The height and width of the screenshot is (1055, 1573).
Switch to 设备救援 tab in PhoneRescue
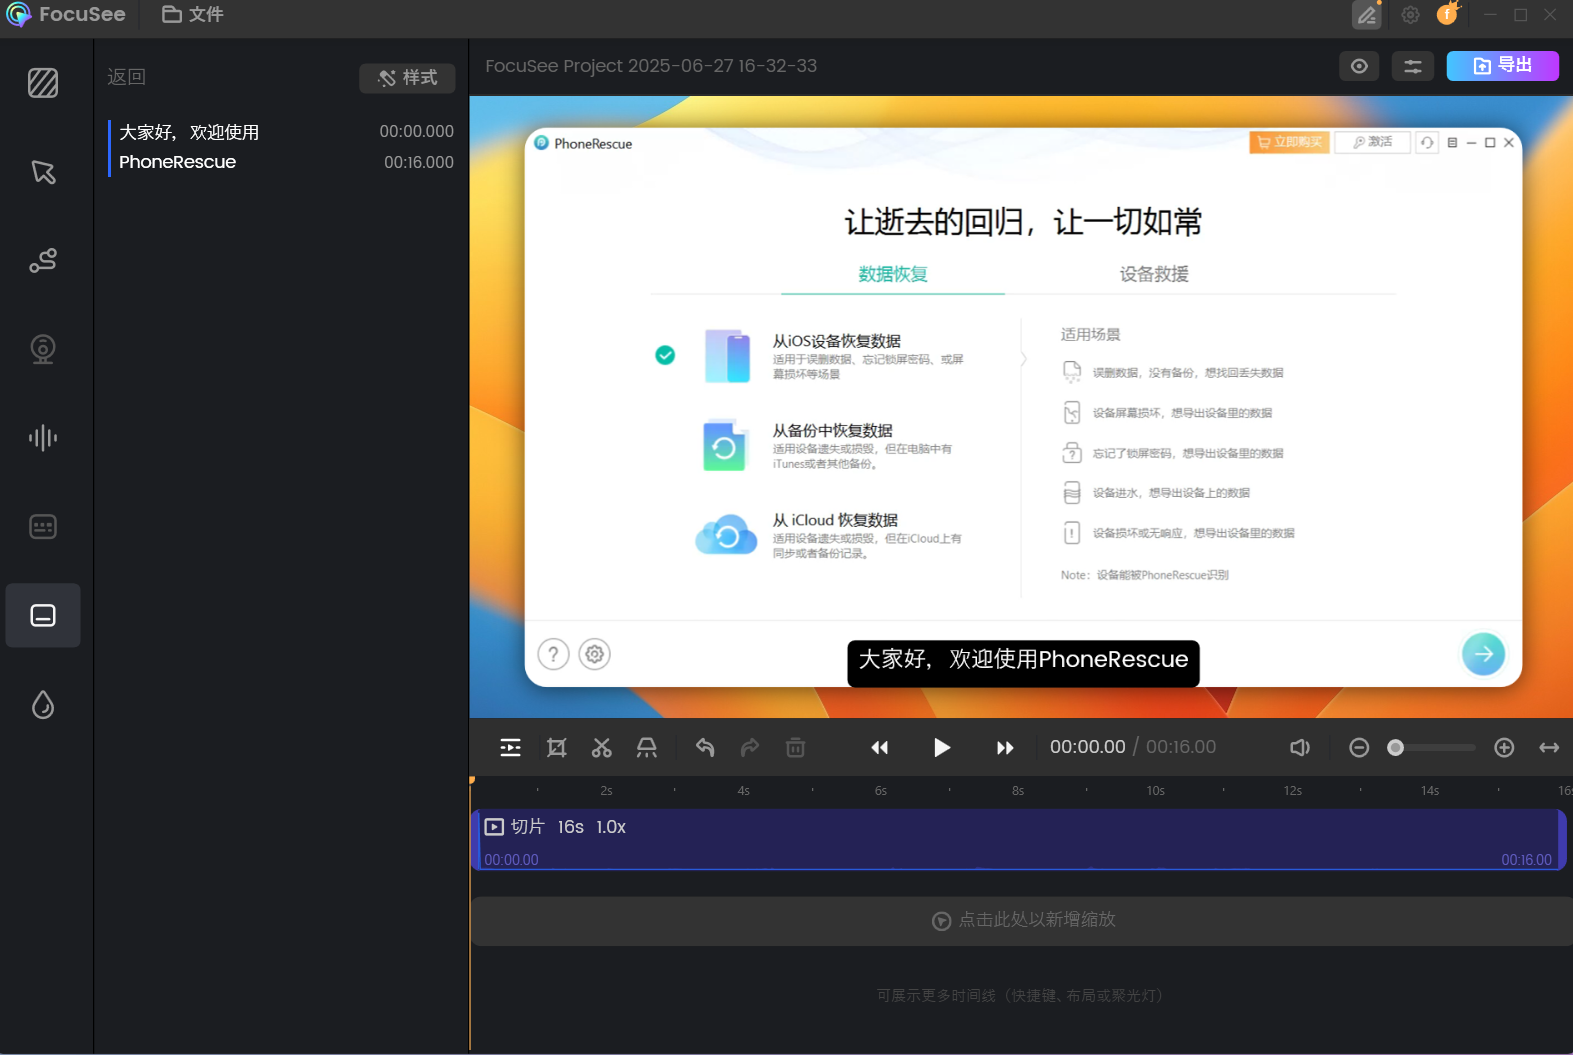pos(1154,274)
